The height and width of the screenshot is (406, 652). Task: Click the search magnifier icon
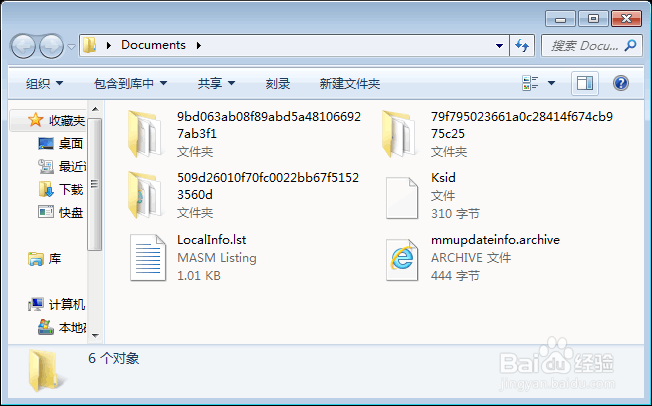coord(630,45)
